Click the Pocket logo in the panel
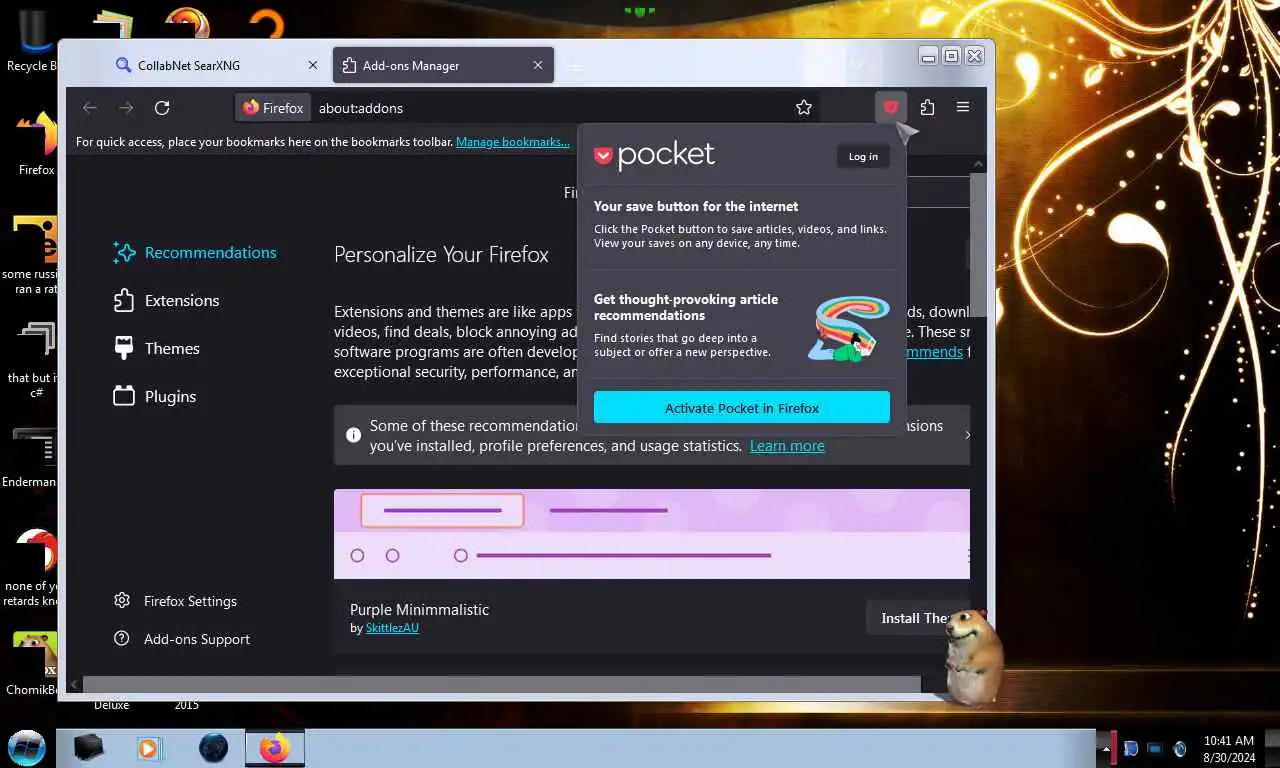Screen dimensions: 1280x768 point(655,155)
